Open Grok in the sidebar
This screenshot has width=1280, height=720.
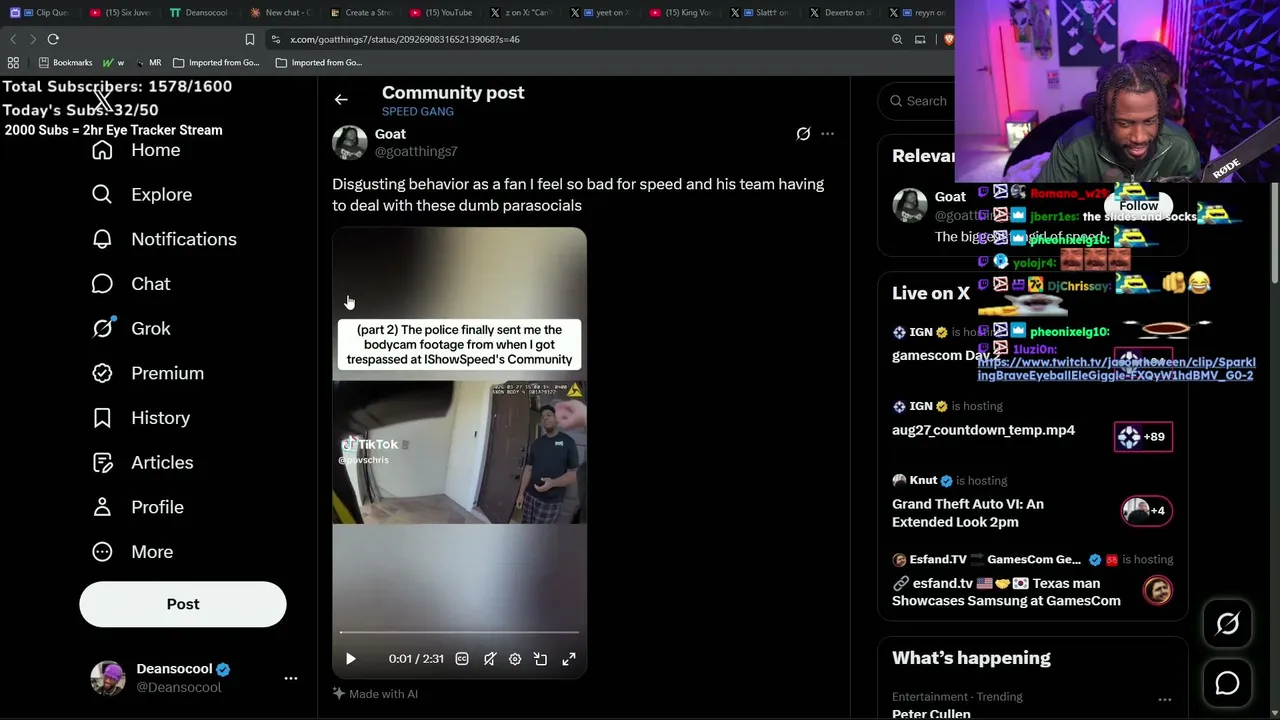[x=131, y=328]
